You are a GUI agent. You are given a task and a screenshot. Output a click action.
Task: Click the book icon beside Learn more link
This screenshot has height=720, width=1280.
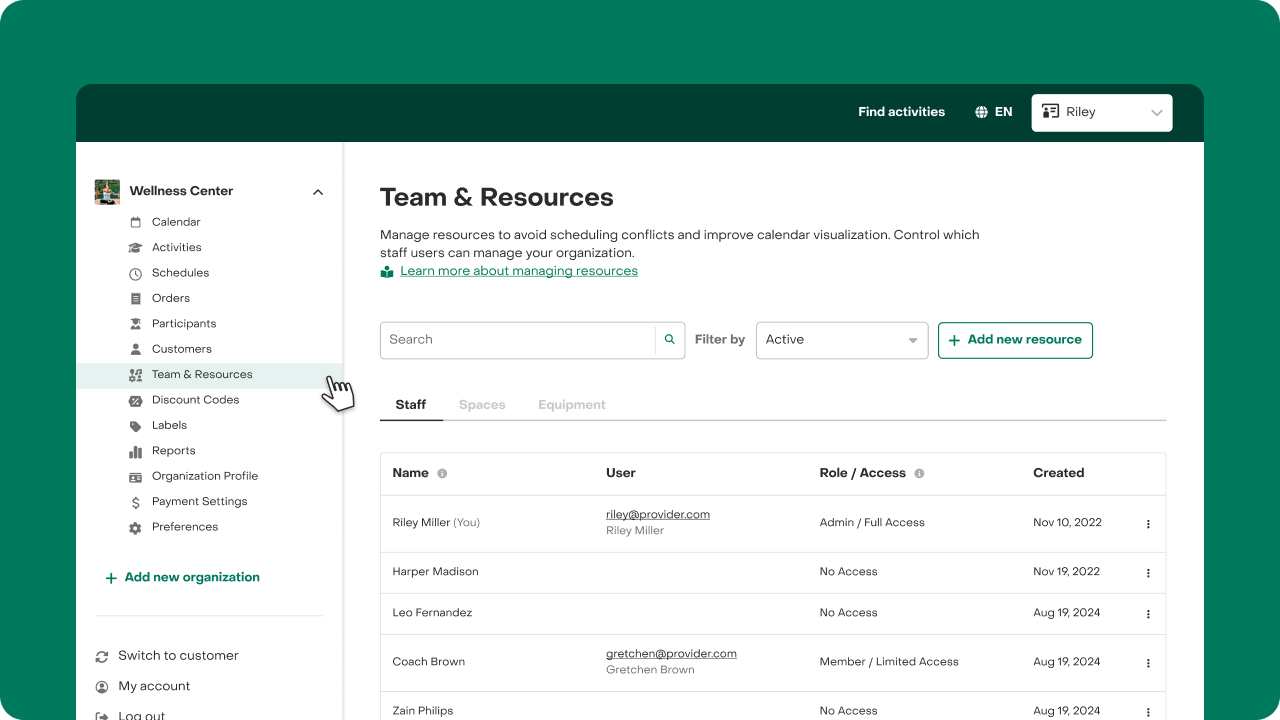387,272
